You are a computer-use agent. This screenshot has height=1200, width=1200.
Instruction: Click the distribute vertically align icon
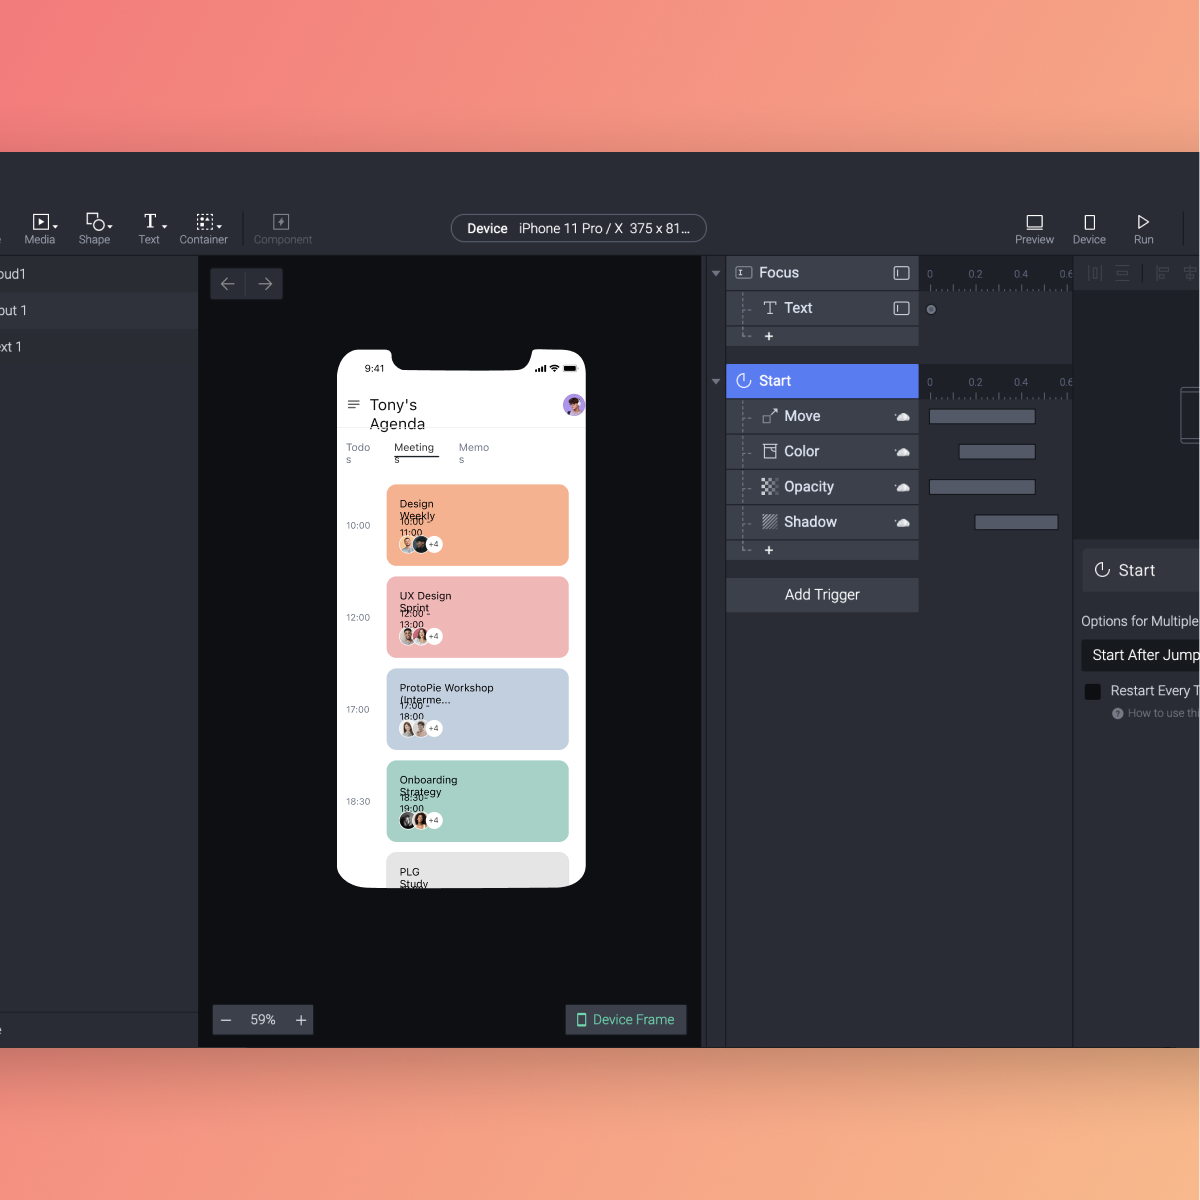coord(1122,273)
